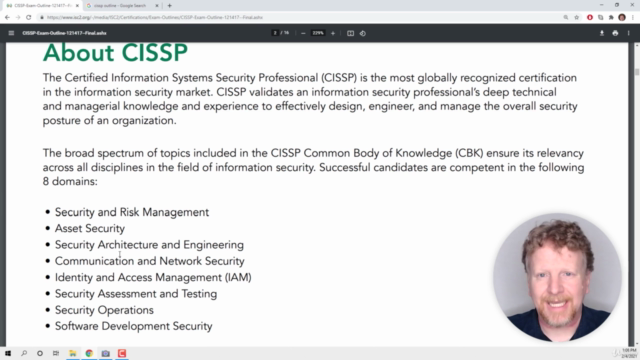
Task: Click the presenter webcam thumbnail
Action: (557, 278)
